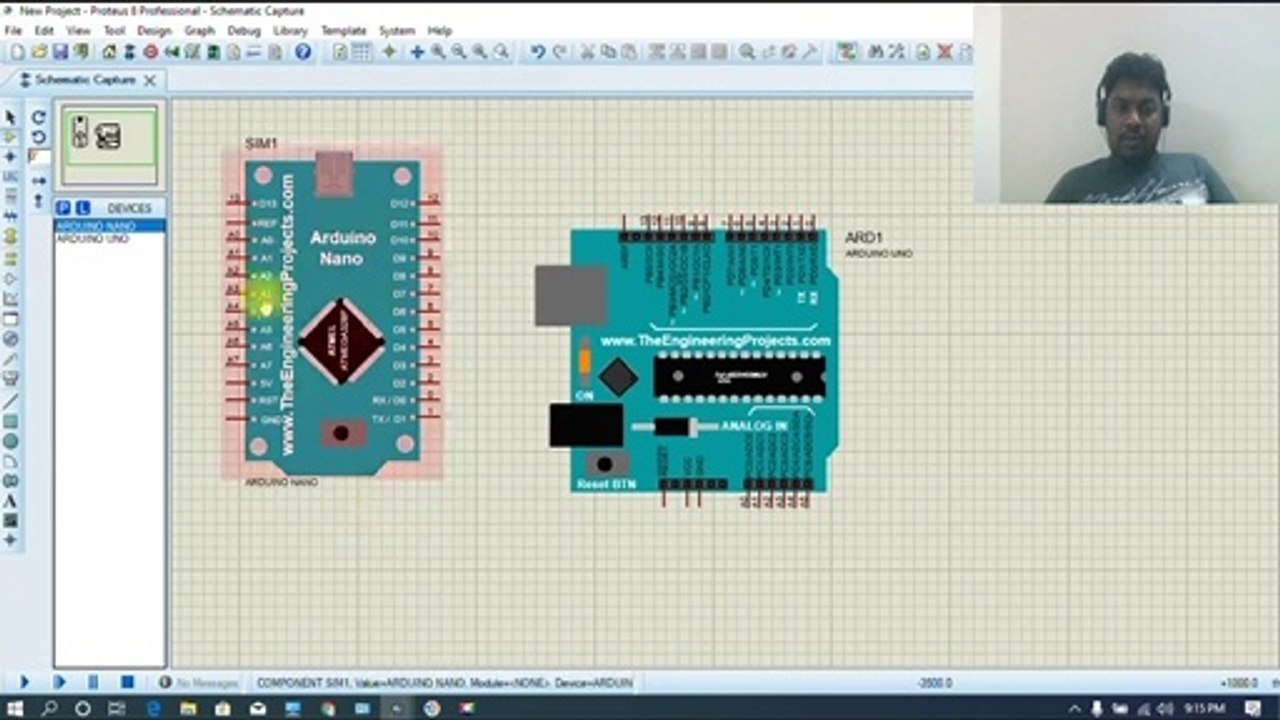Select the 2D Graphics Box tool
Screen dimensions: 1280x720
(10, 421)
